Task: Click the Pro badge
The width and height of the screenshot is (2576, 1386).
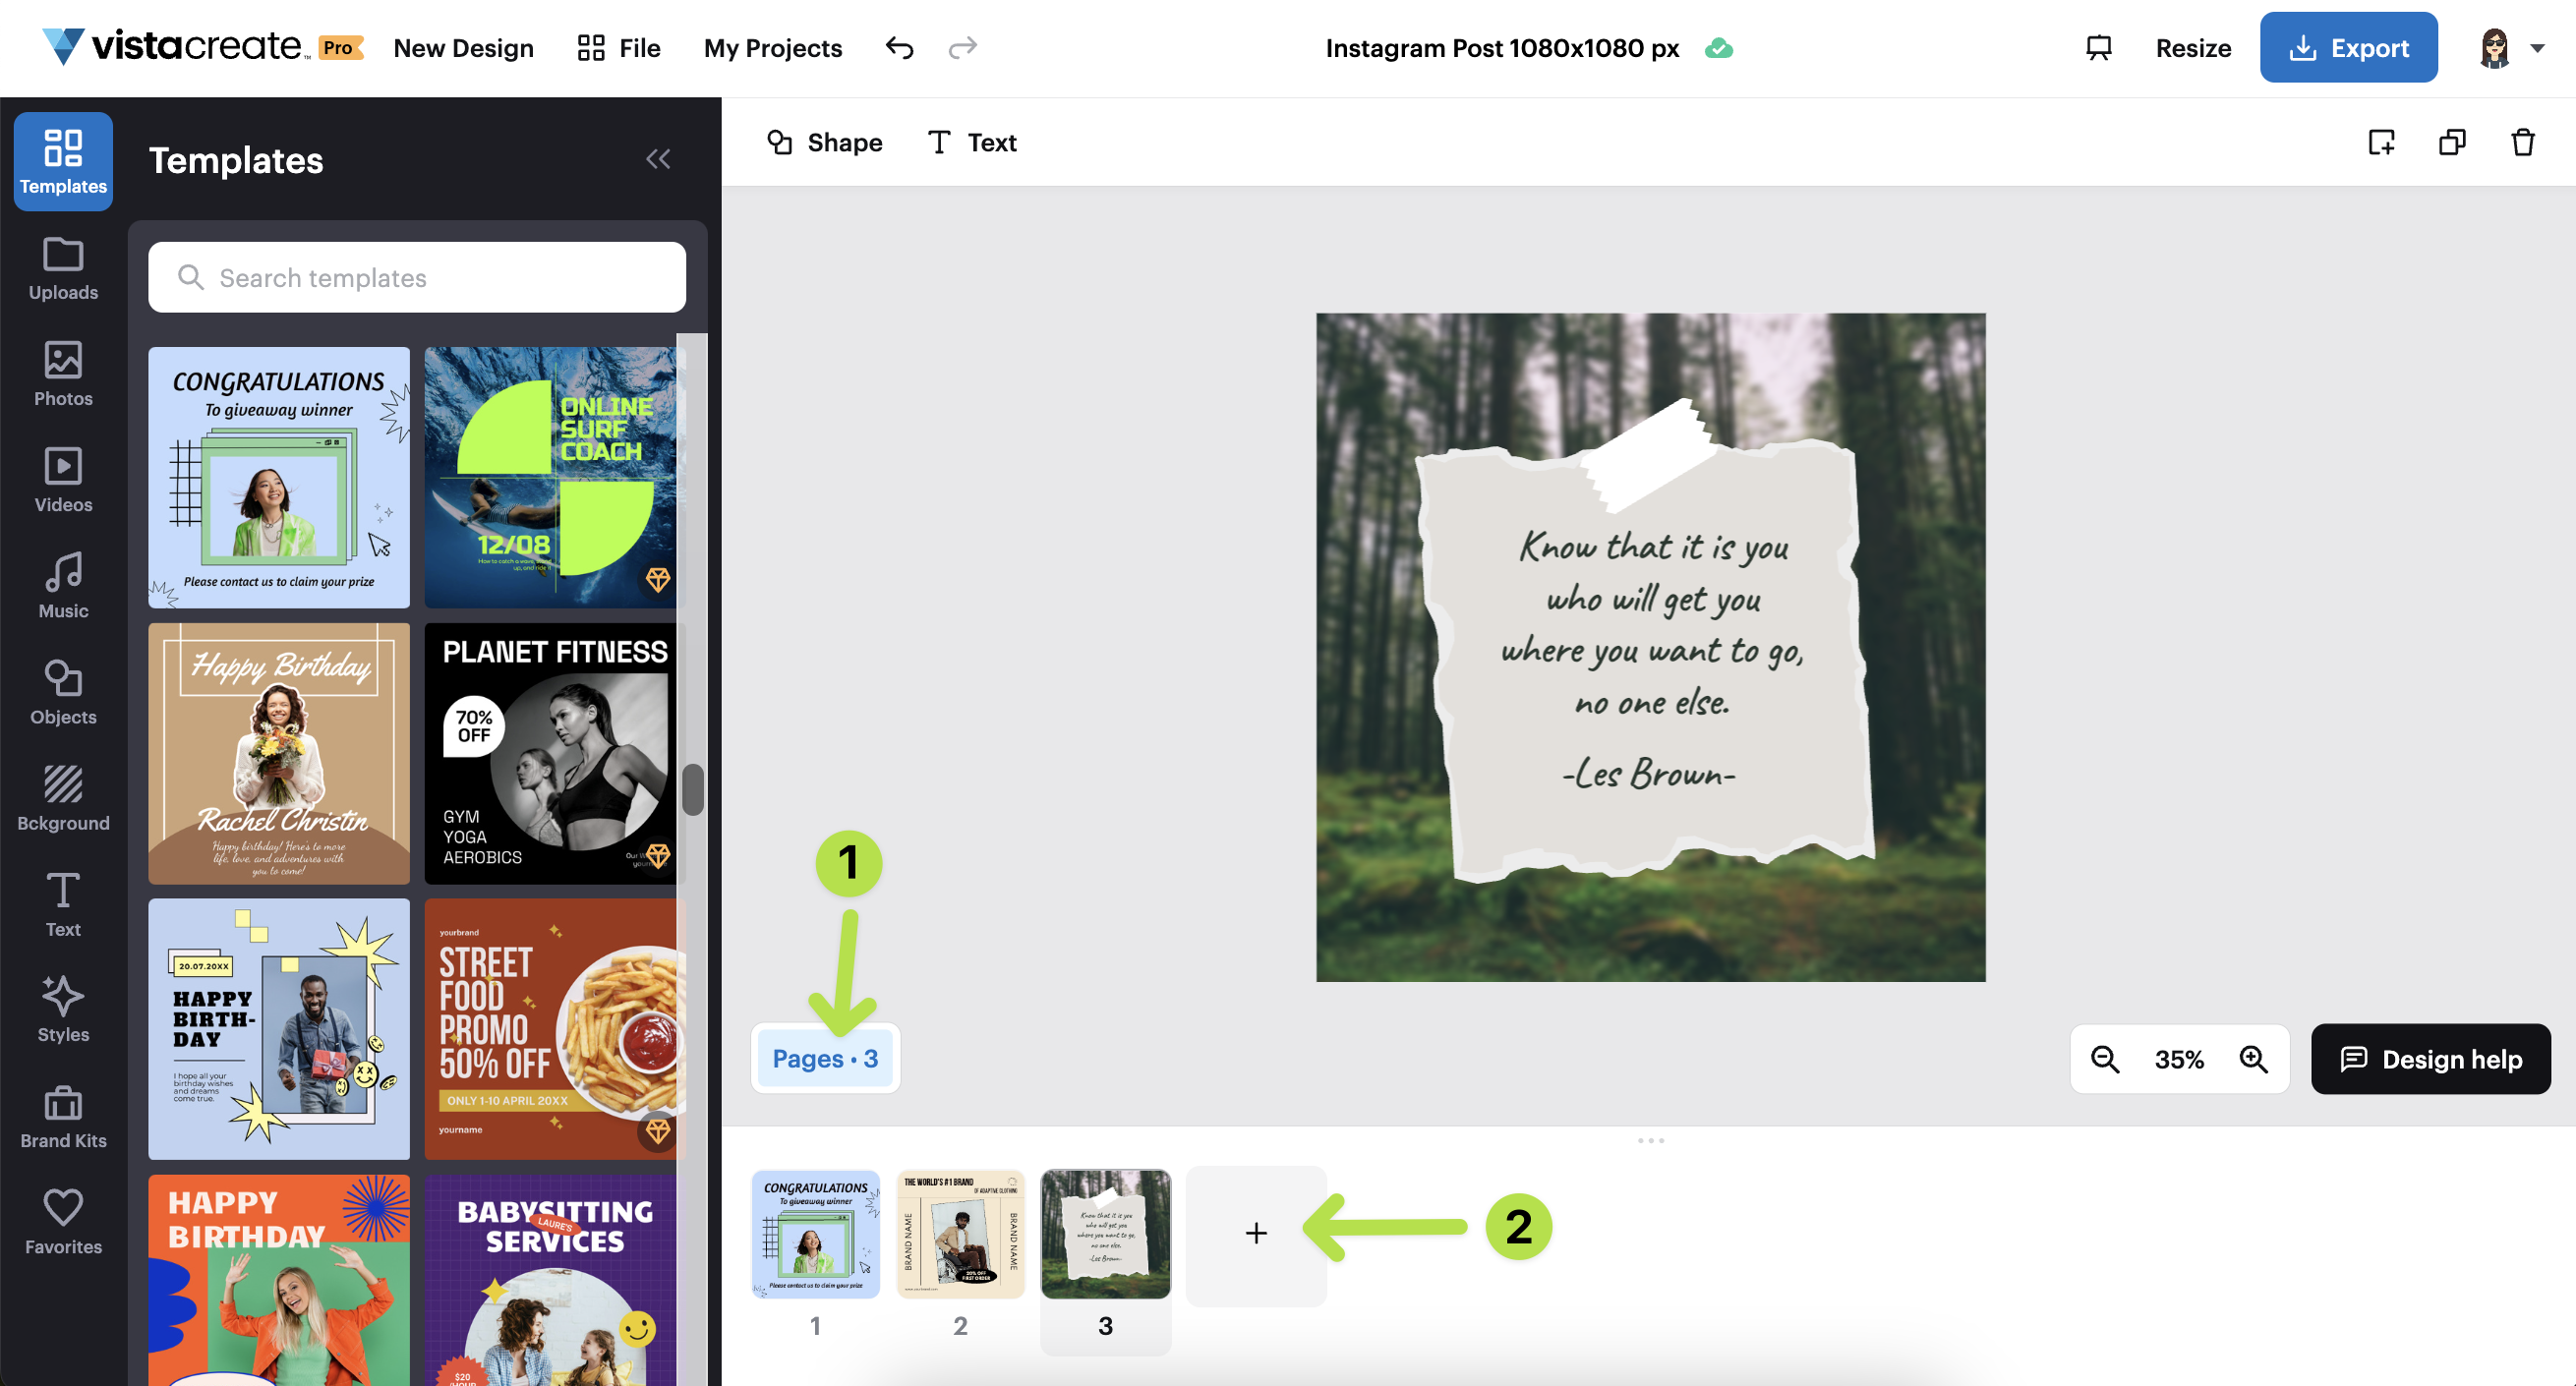Action: pos(339,47)
